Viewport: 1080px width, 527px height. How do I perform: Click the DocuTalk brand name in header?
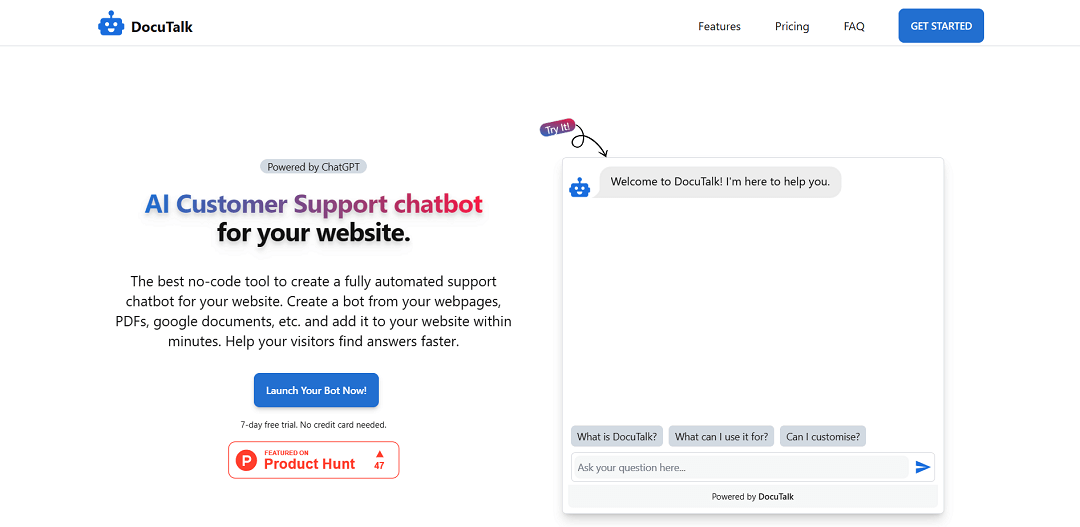pos(162,27)
